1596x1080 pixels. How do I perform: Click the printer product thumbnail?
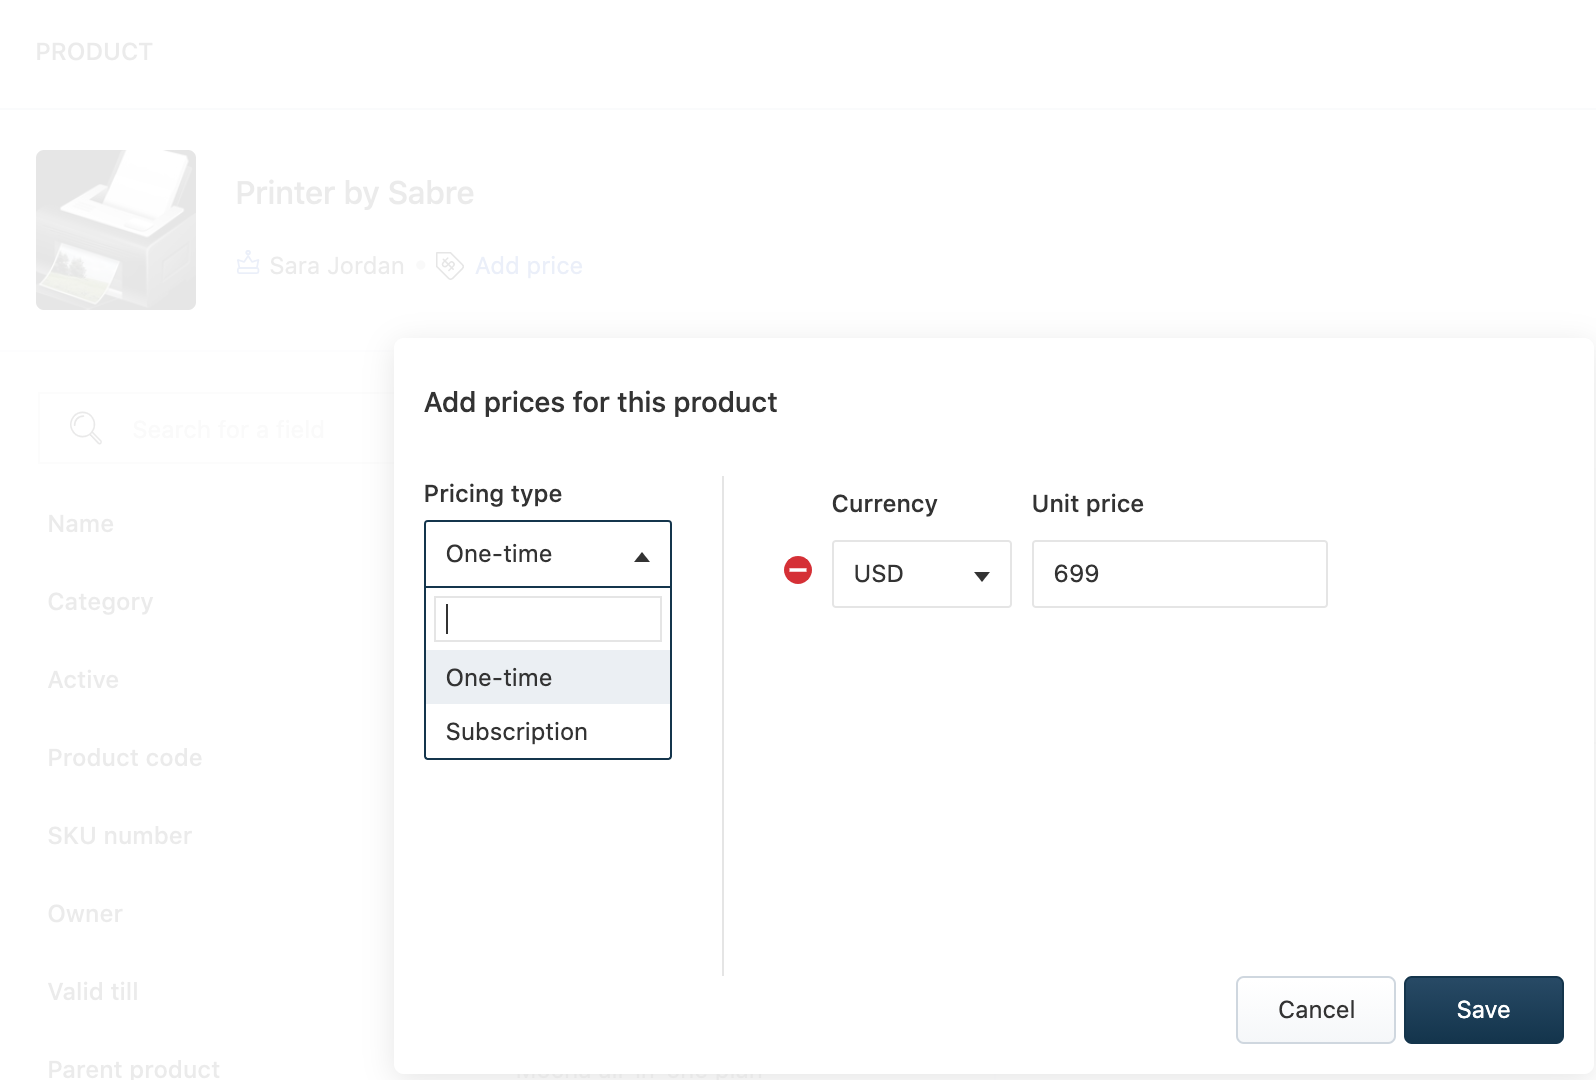(116, 230)
